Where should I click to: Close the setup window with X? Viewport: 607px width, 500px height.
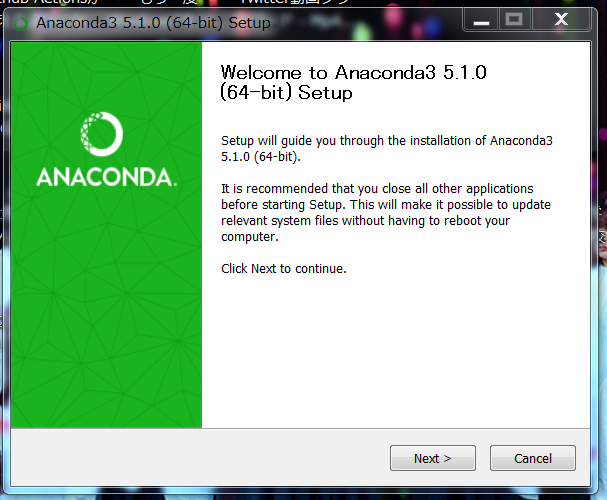pos(561,20)
